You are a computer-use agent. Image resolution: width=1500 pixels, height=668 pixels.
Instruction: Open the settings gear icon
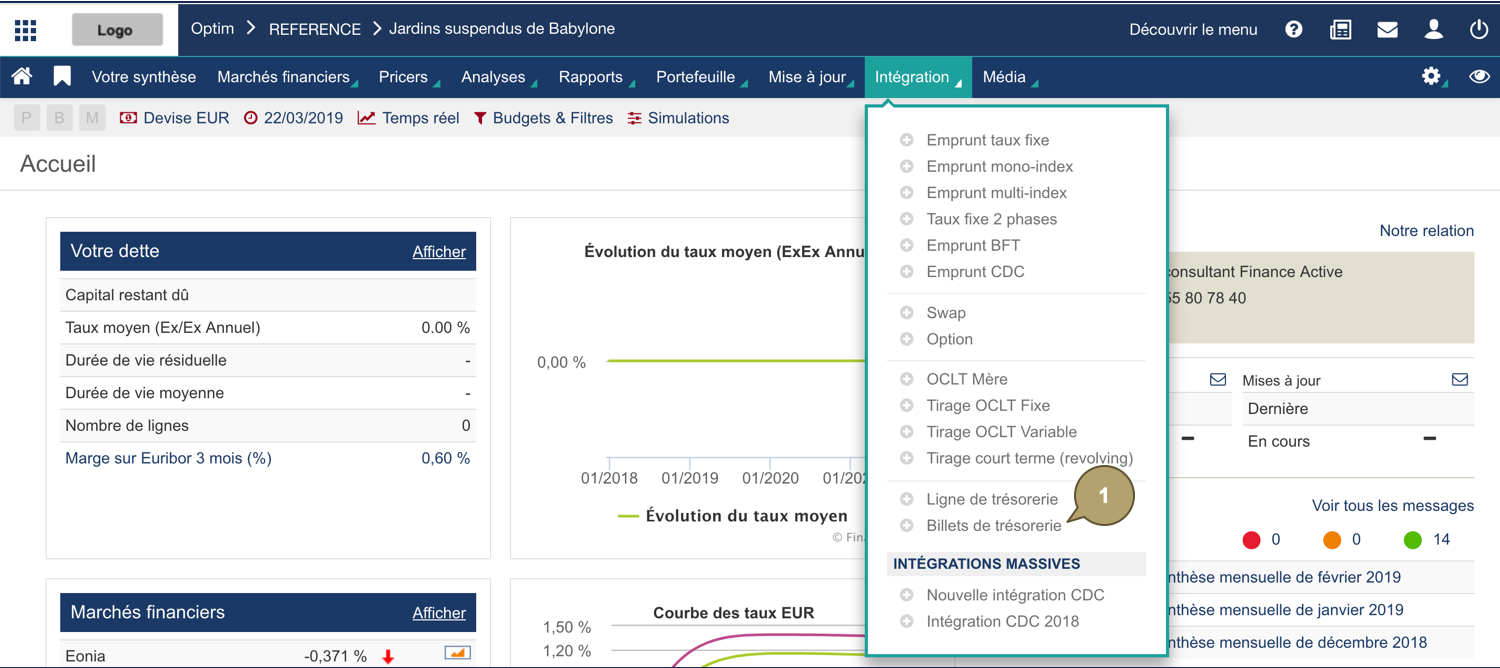tap(1431, 77)
